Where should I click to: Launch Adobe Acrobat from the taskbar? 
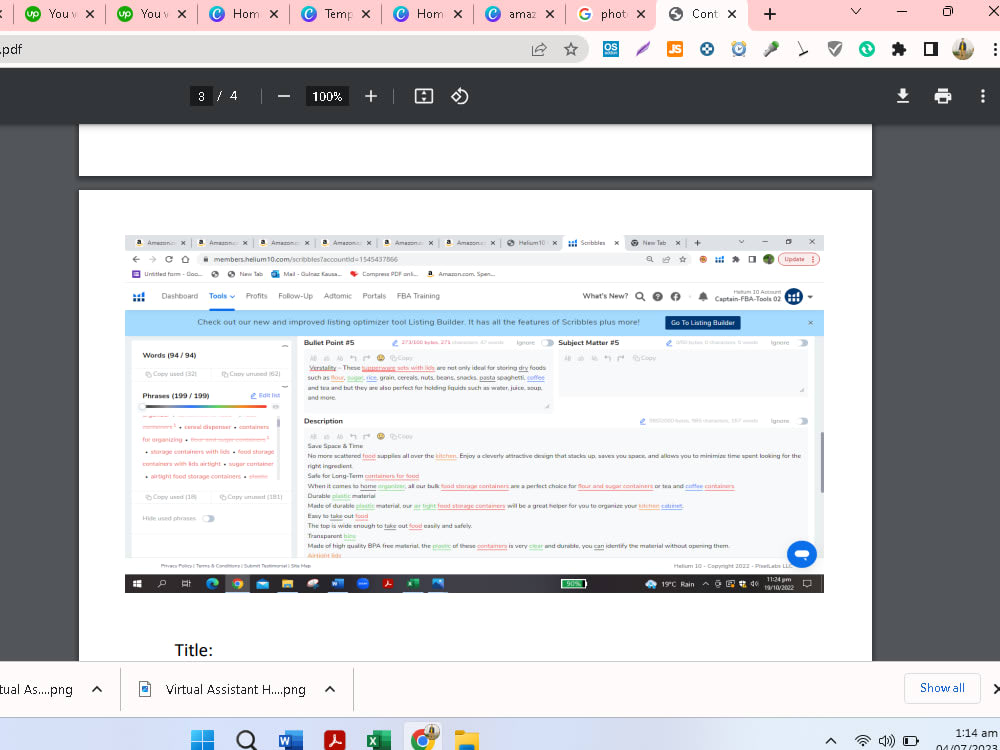[334, 740]
